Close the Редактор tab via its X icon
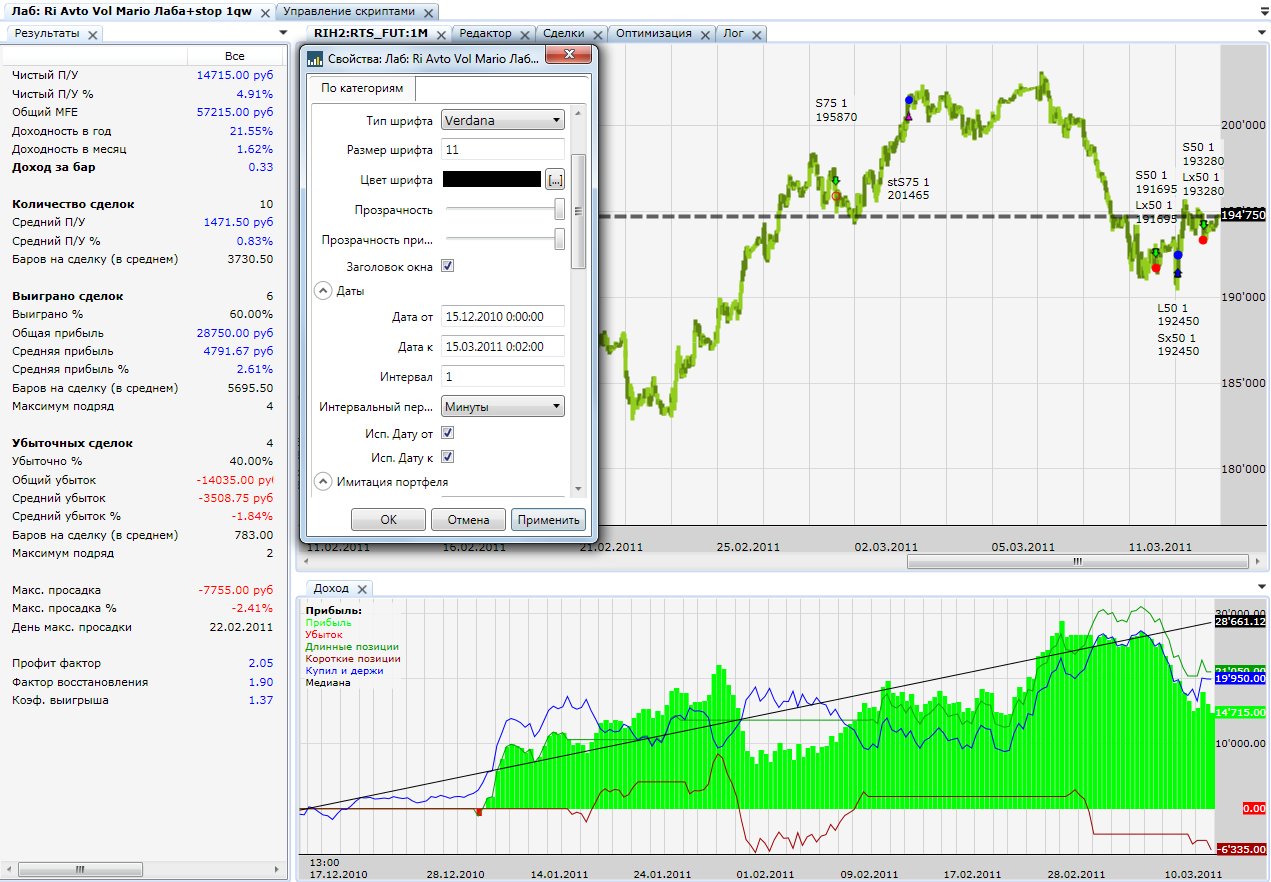The image size is (1271, 882). click(x=524, y=34)
